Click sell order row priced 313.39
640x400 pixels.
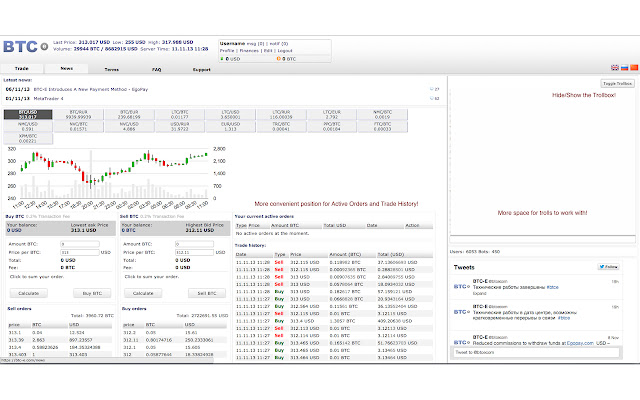pyautogui.click(x=60, y=340)
